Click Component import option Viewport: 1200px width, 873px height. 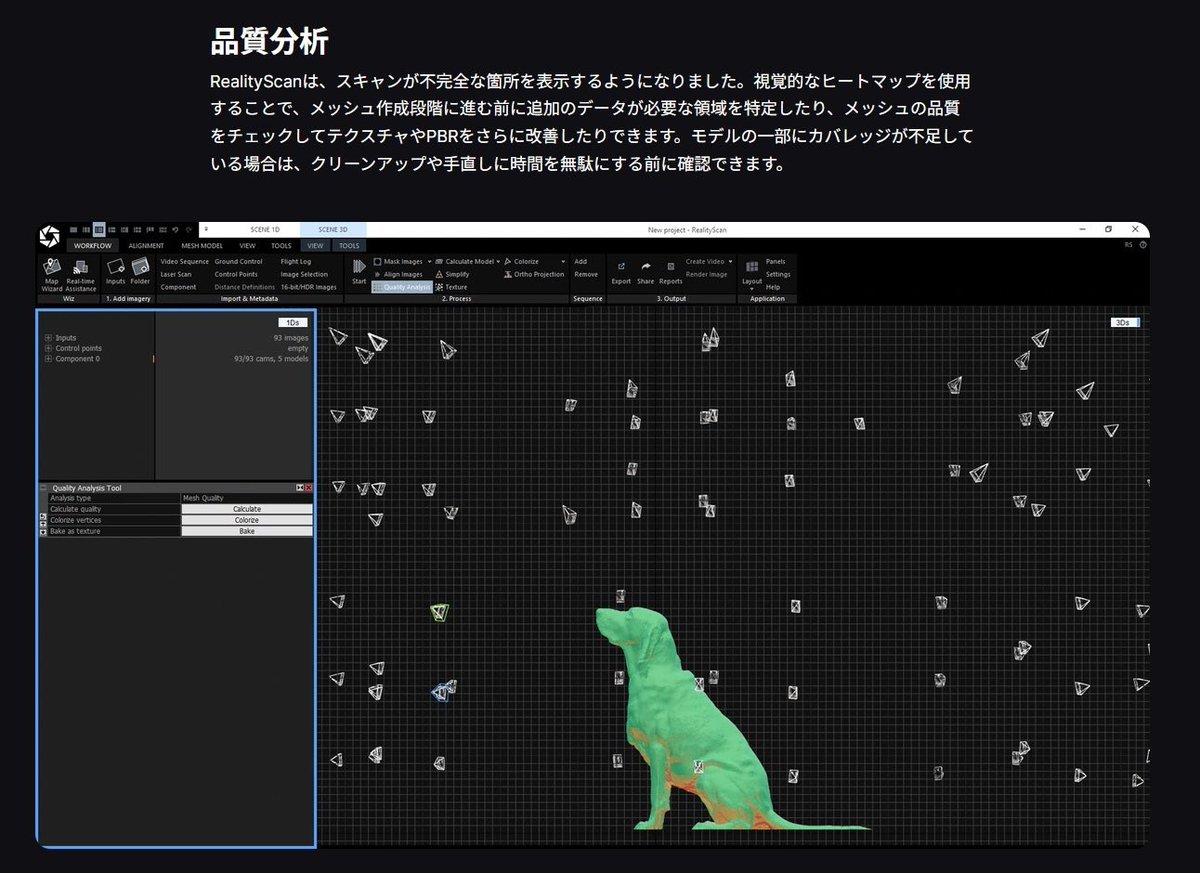(x=178, y=287)
